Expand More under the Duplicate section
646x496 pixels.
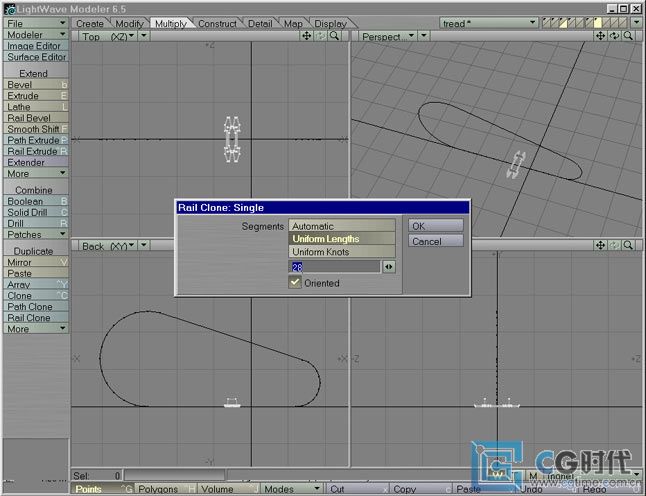tap(36, 329)
